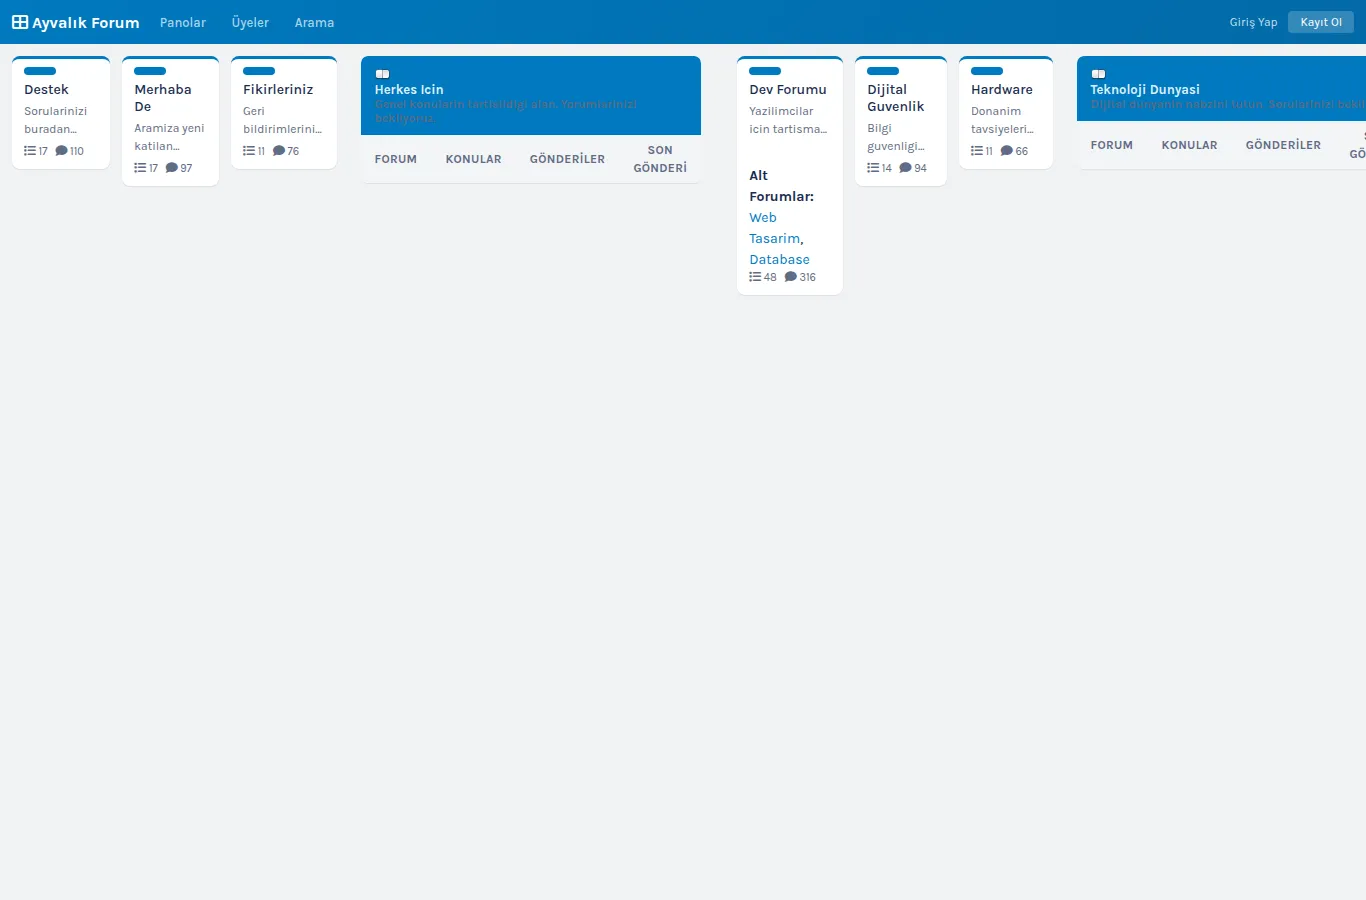This screenshot has width=1366, height=900.
Task: Open the Dijital Guvenlik forum title
Action: click(x=896, y=98)
